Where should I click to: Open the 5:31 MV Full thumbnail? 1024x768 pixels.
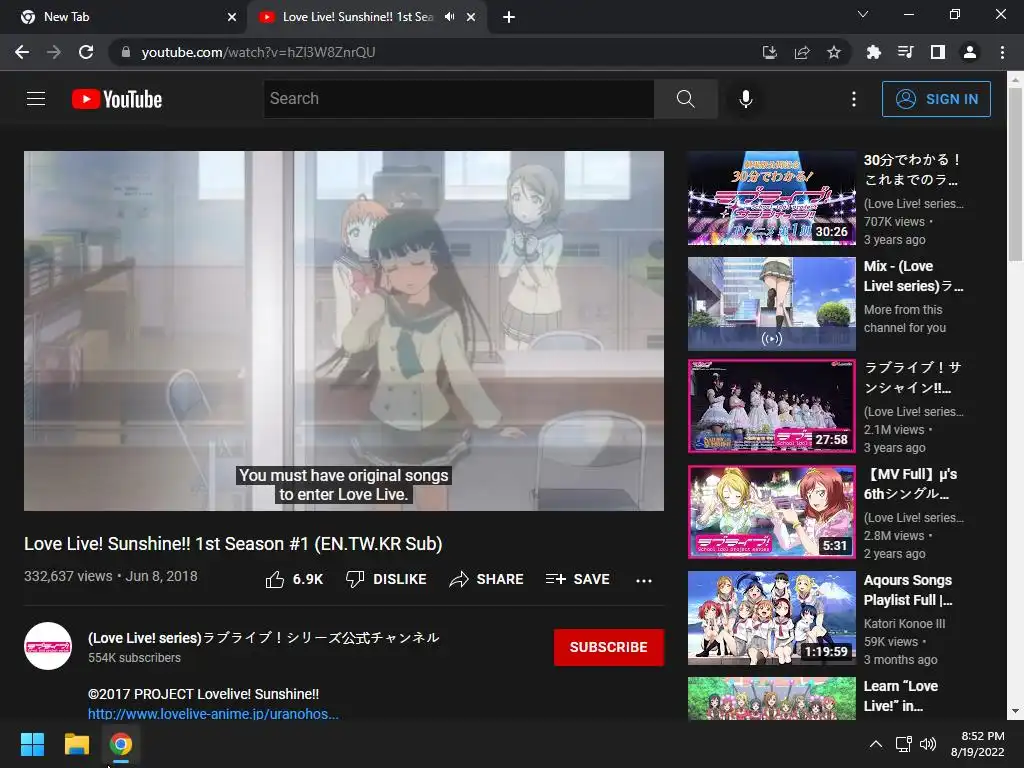[771, 512]
